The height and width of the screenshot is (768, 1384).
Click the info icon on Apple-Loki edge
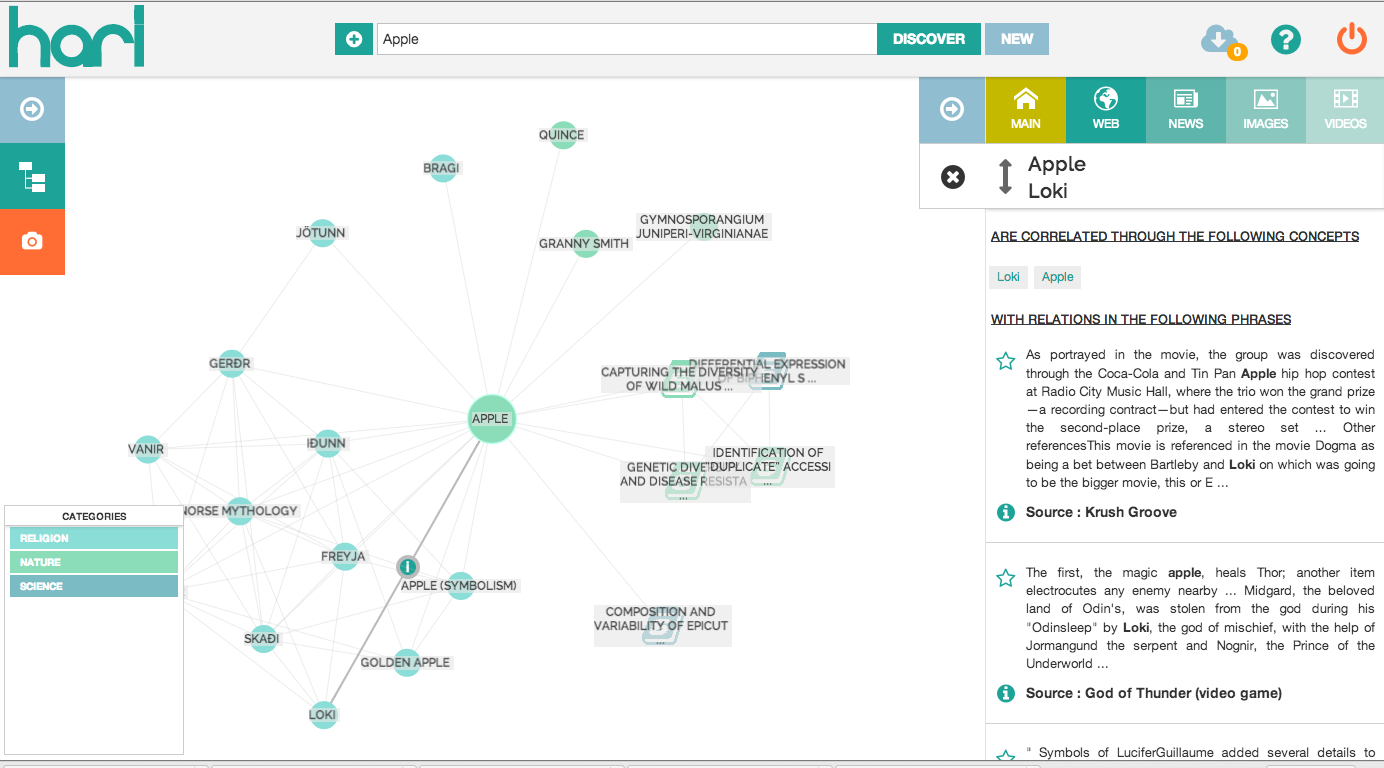click(x=408, y=567)
